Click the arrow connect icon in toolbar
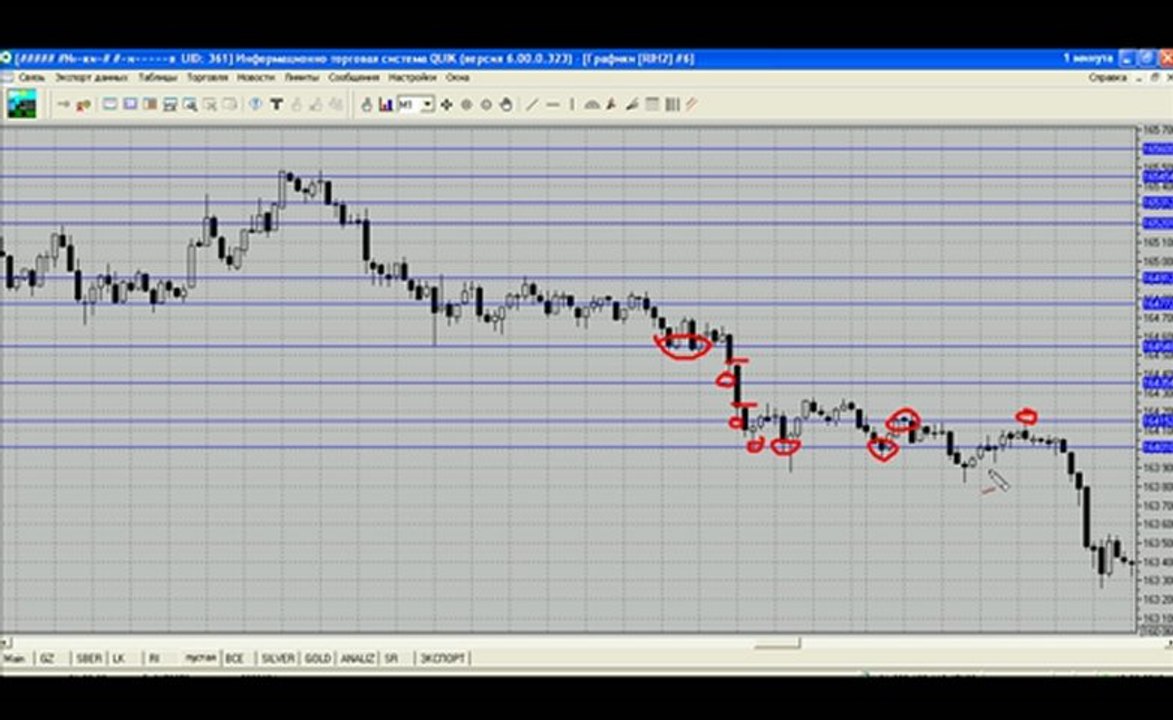Image resolution: width=1173 pixels, height=720 pixels. coord(64,105)
